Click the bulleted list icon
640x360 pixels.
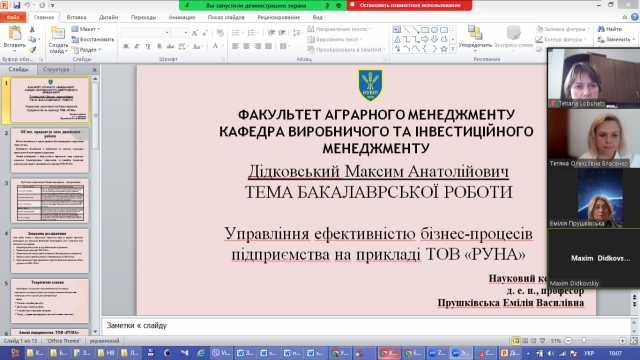(236, 33)
